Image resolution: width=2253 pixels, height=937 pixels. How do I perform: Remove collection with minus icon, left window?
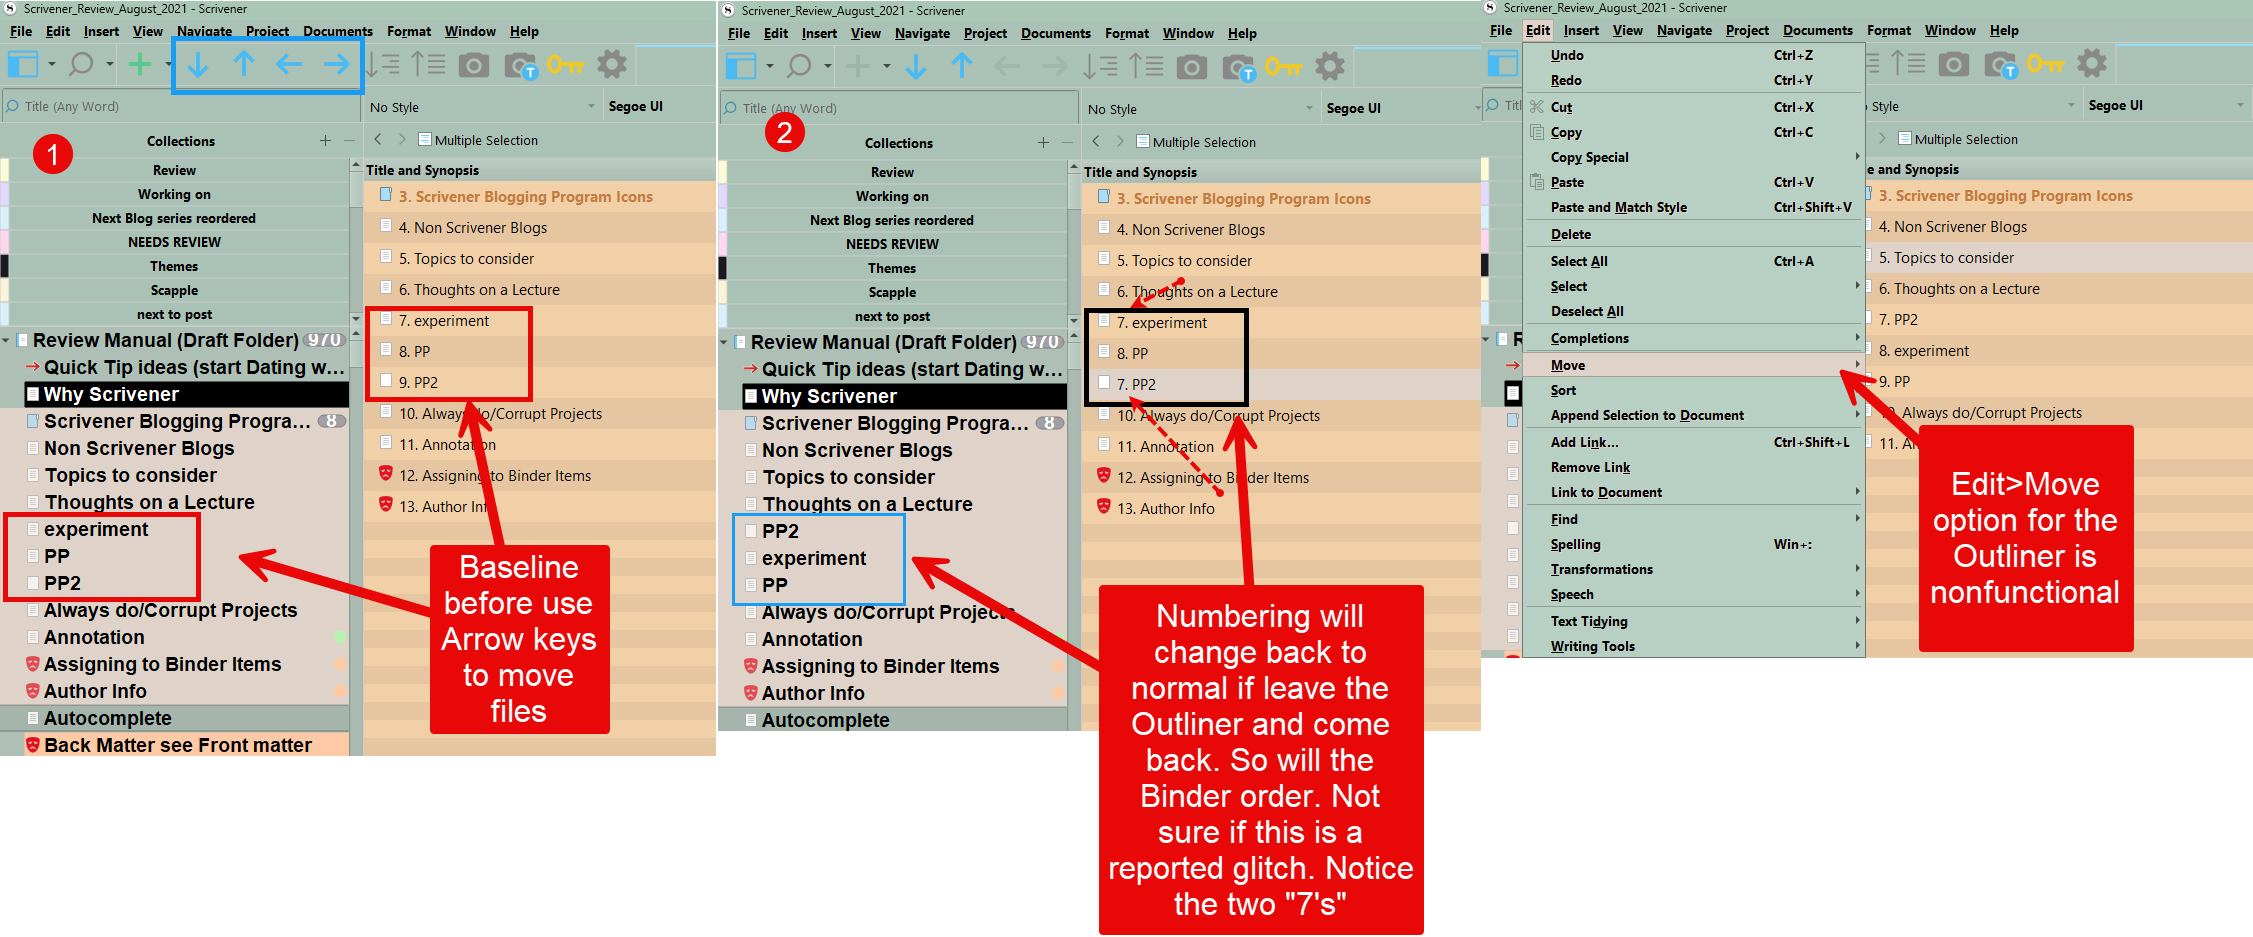(x=349, y=141)
